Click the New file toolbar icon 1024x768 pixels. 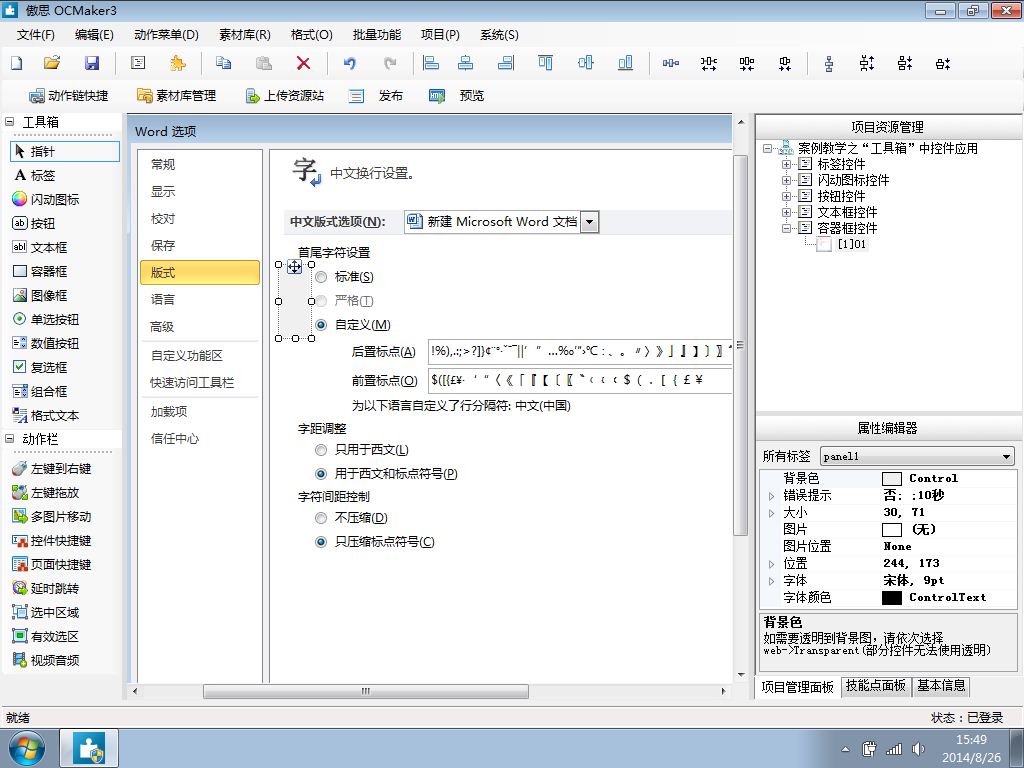pyautogui.click(x=17, y=63)
